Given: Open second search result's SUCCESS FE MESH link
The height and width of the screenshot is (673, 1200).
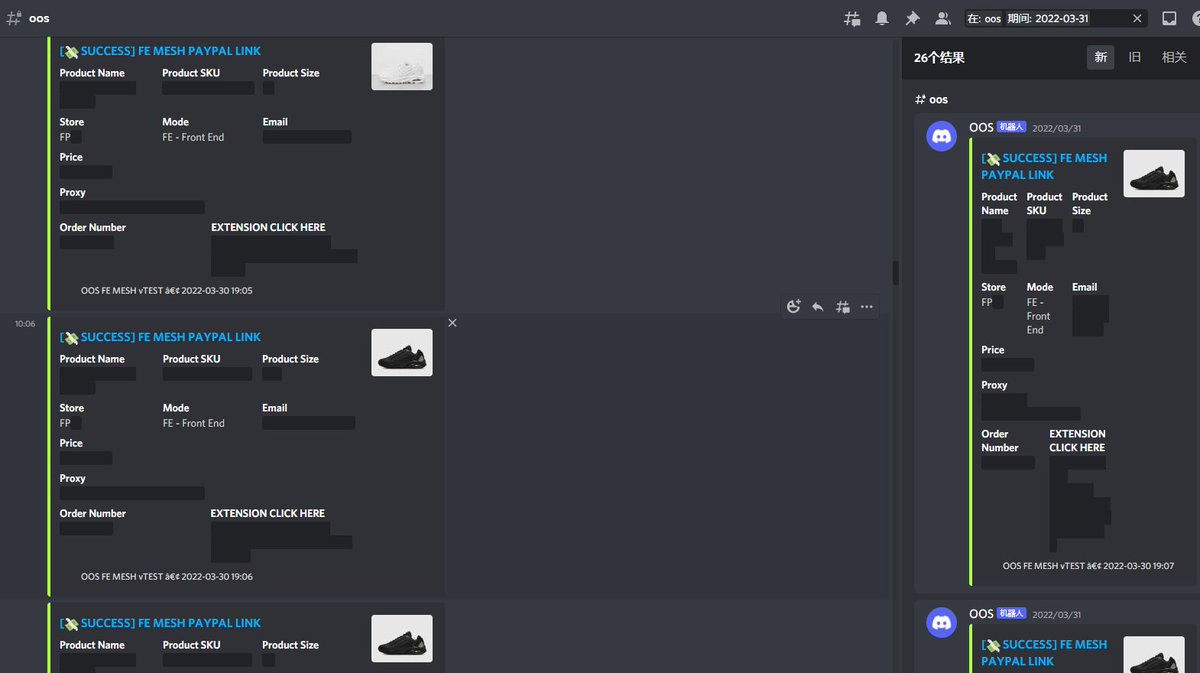Looking at the screenshot, I should (1044, 652).
